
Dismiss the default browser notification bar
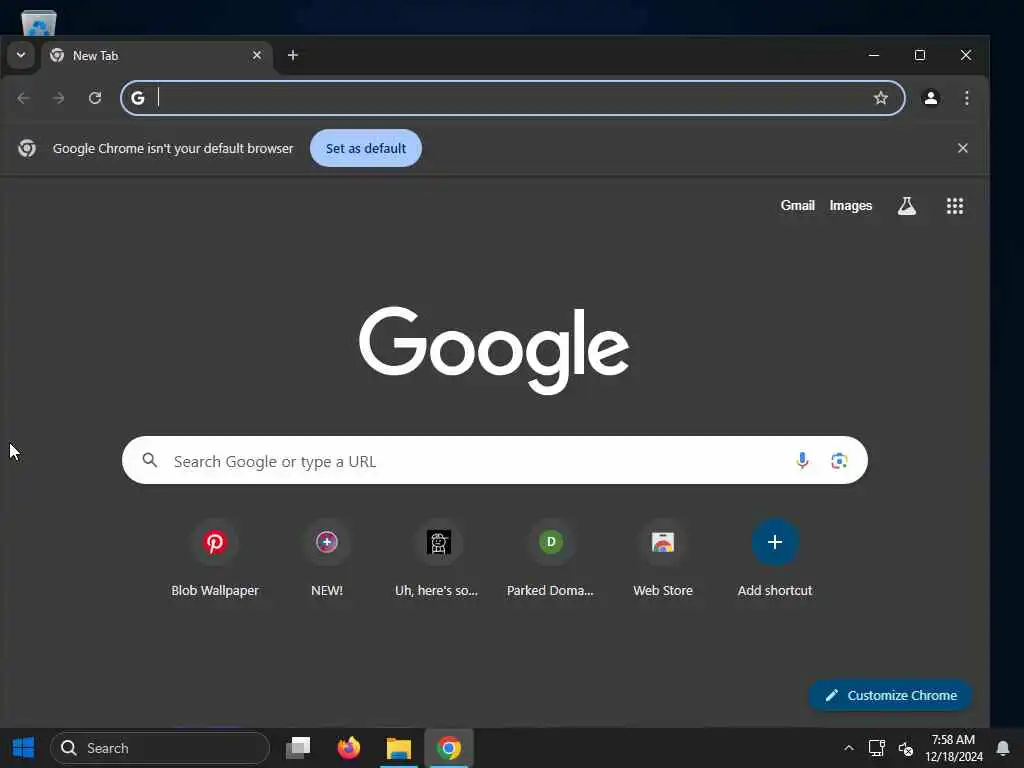(x=963, y=148)
